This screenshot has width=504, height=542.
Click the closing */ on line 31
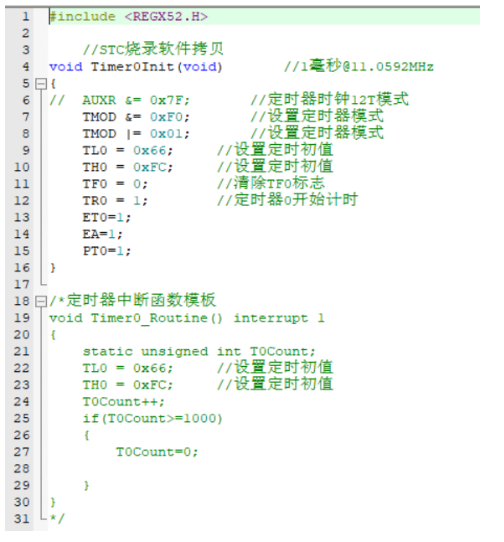click(57, 519)
